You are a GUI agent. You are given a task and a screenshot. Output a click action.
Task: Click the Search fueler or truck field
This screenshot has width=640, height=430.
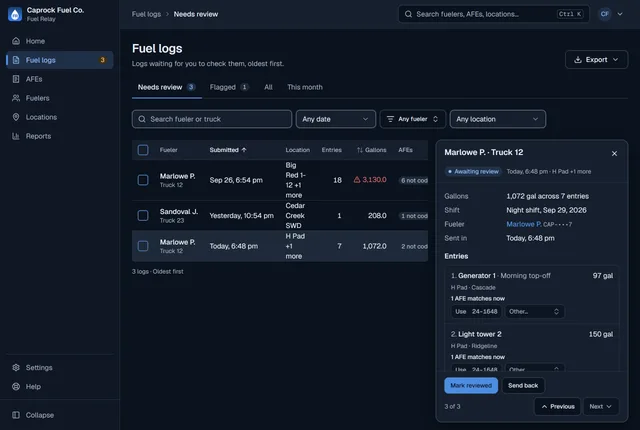(x=212, y=119)
